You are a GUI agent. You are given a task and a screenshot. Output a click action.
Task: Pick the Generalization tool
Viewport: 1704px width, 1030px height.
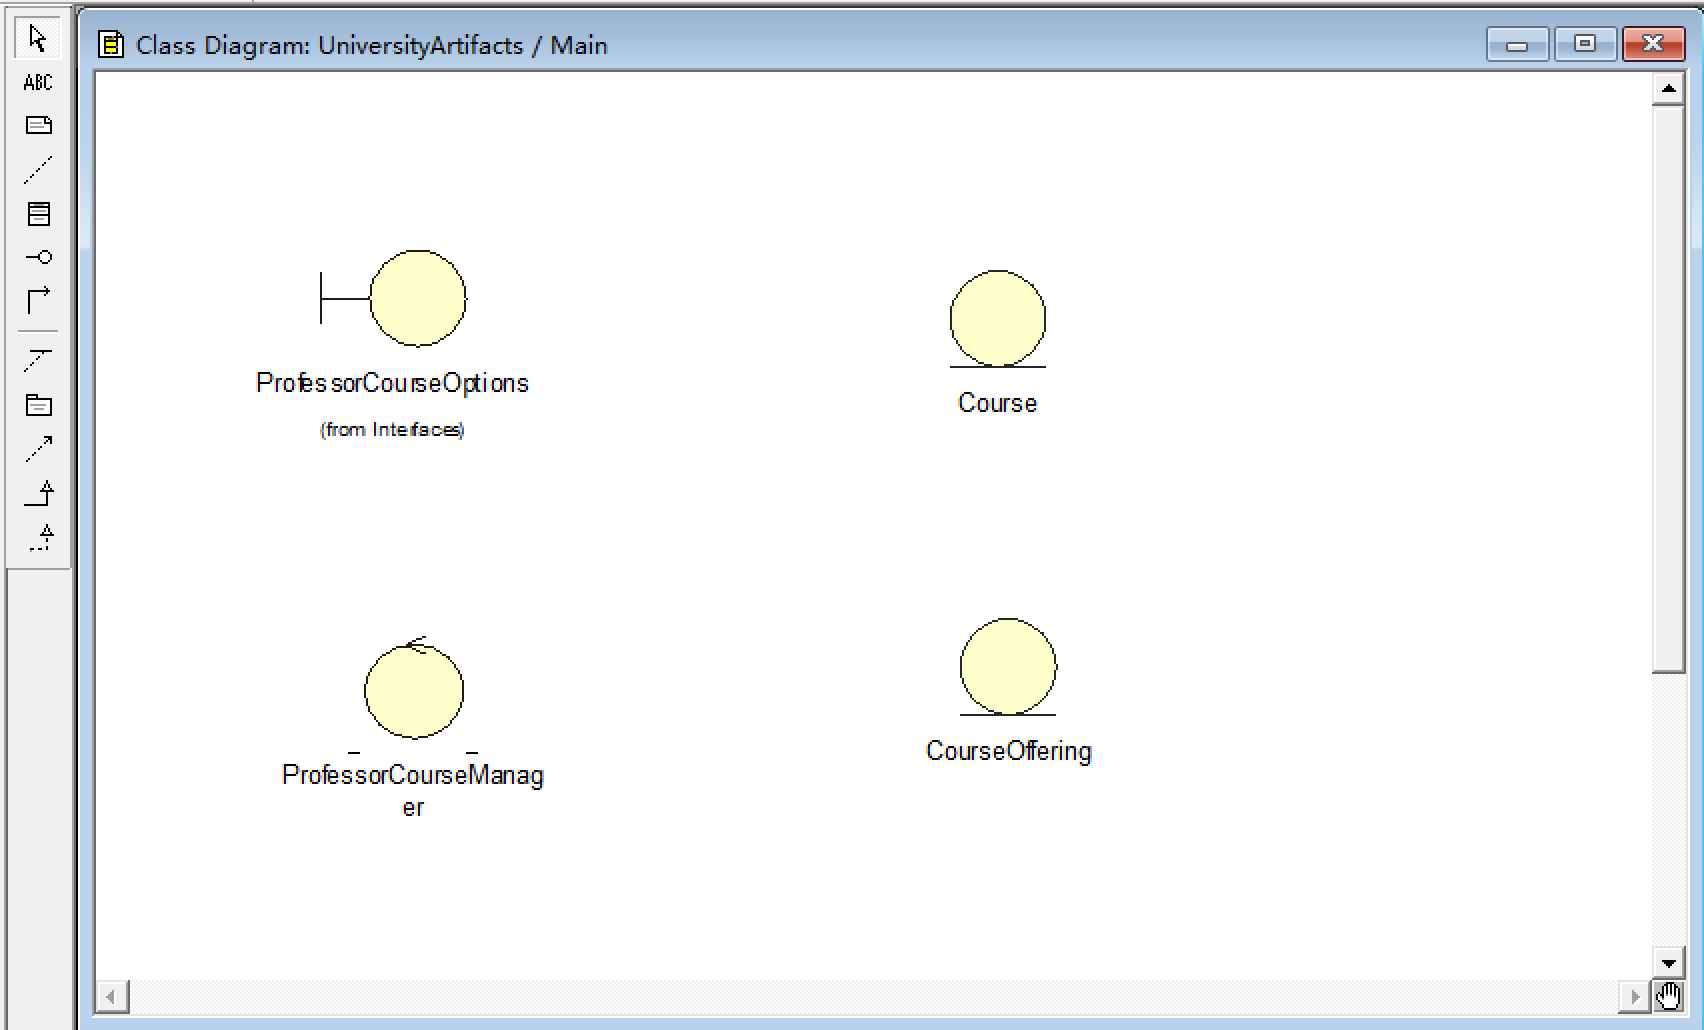tap(38, 493)
